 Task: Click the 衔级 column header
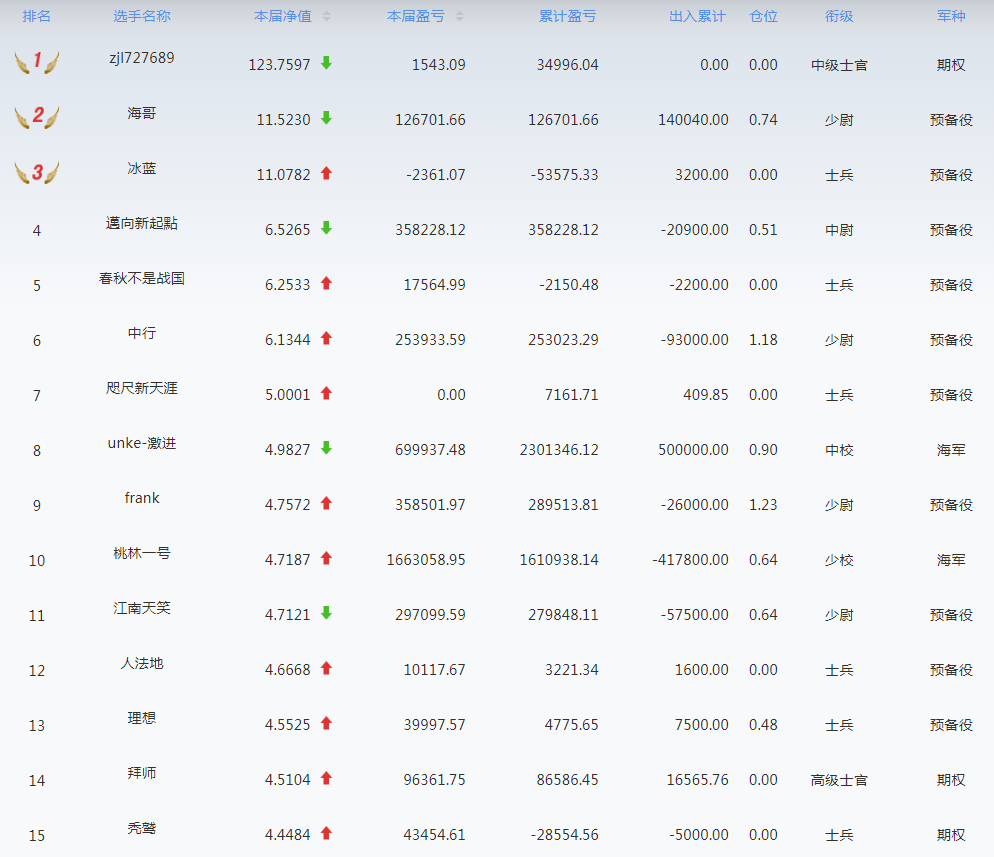[839, 16]
